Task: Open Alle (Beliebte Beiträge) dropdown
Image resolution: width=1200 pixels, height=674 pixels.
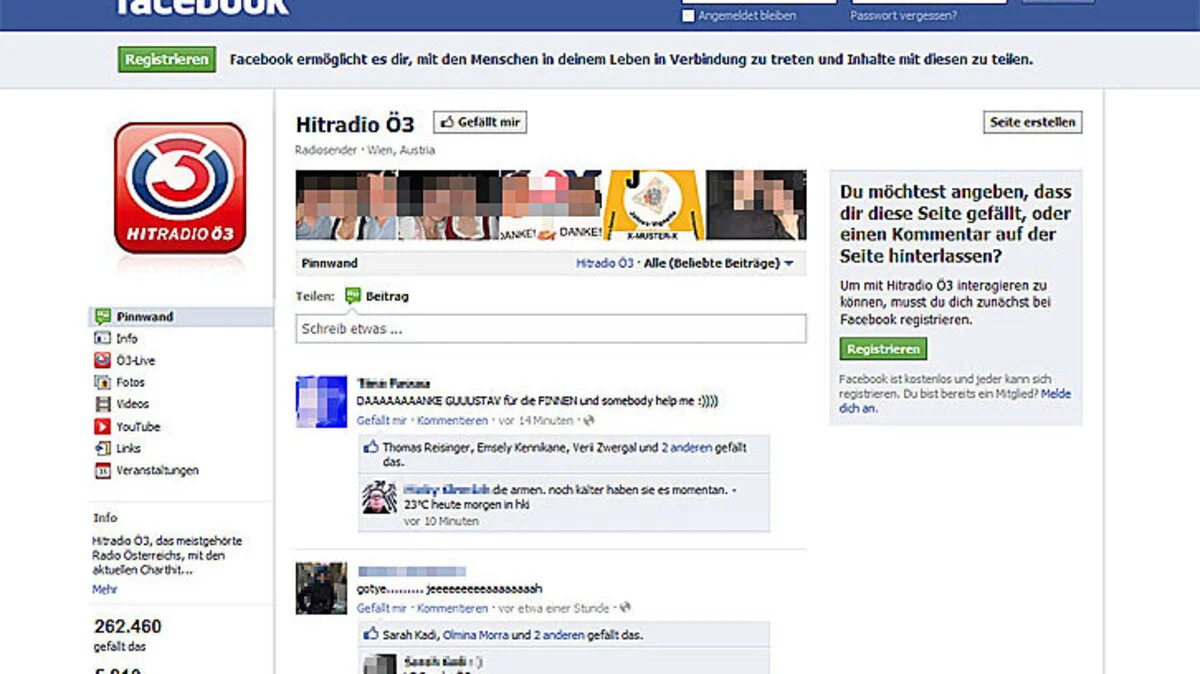Action: (718, 264)
